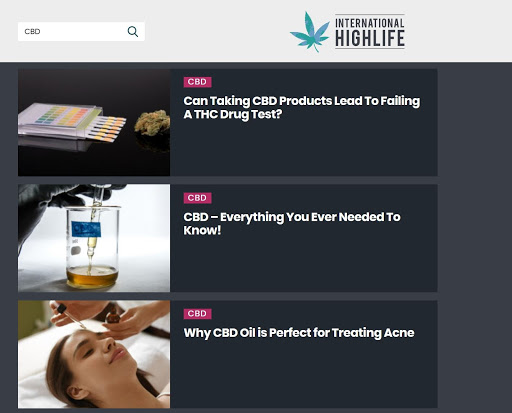
Task: Select the CBD tag above the acne article
Action: (197, 314)
